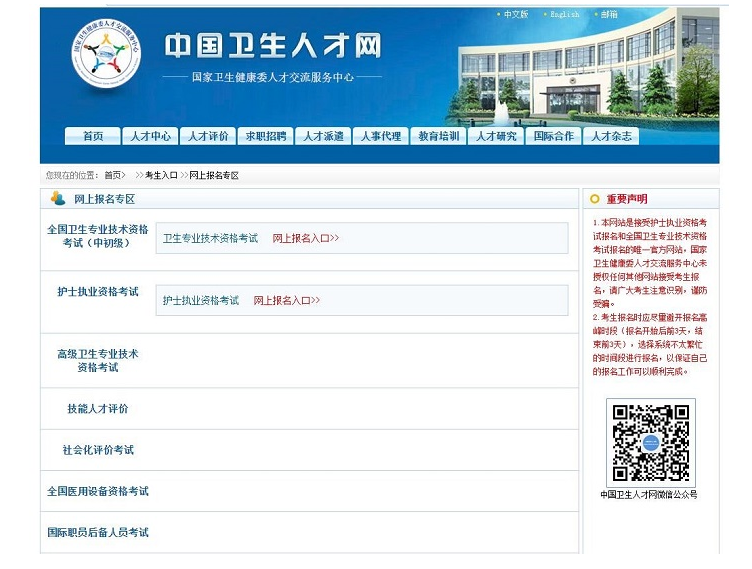Open the 人才研究 navigation tab
The image size is (752, 569).
click(x=496, y=136)
